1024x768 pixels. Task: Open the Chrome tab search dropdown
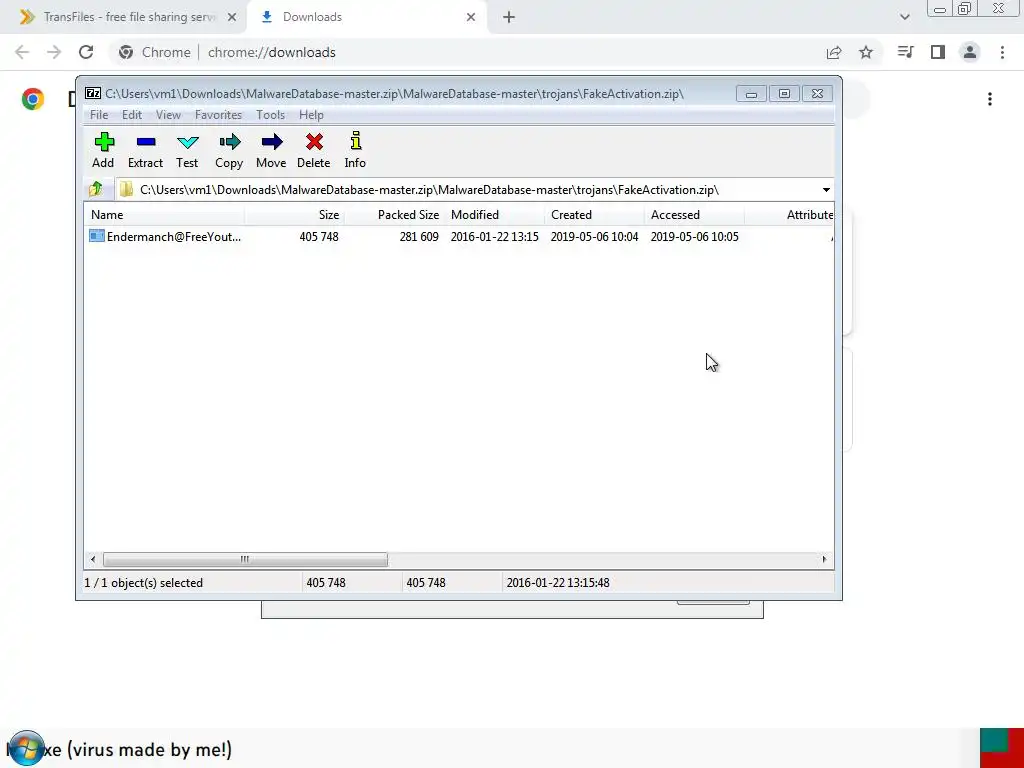pos(904,17)
